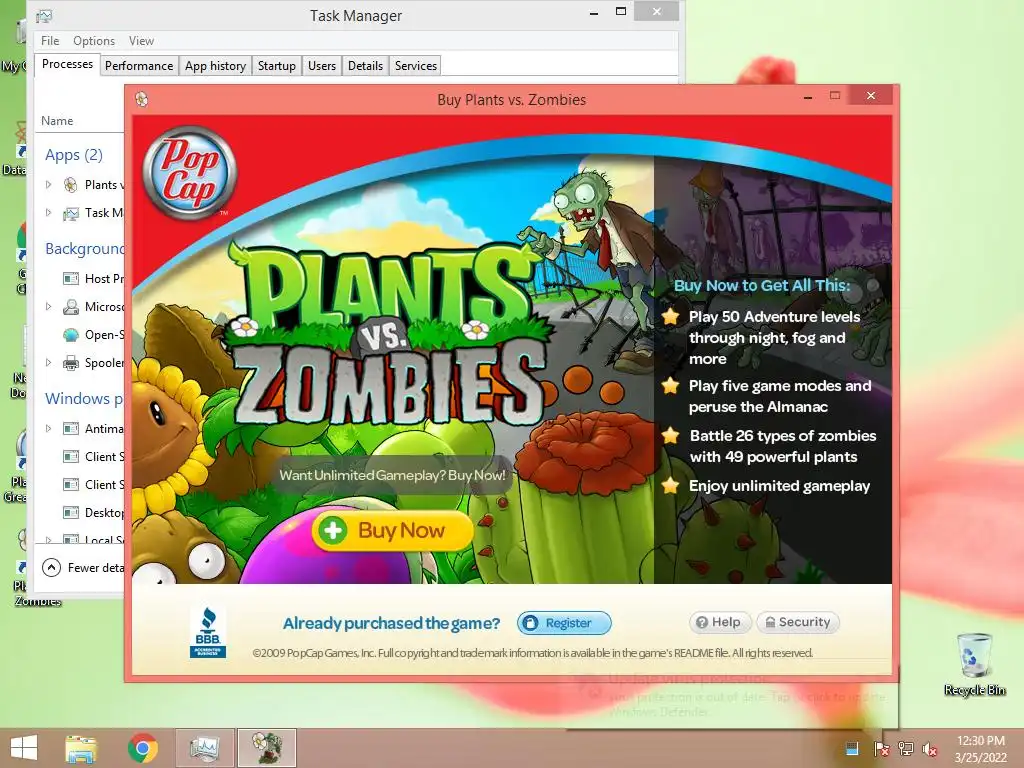Expand the Task Manager process row
This screenshot has height=768, width=1024.
[x=48, y=212]
